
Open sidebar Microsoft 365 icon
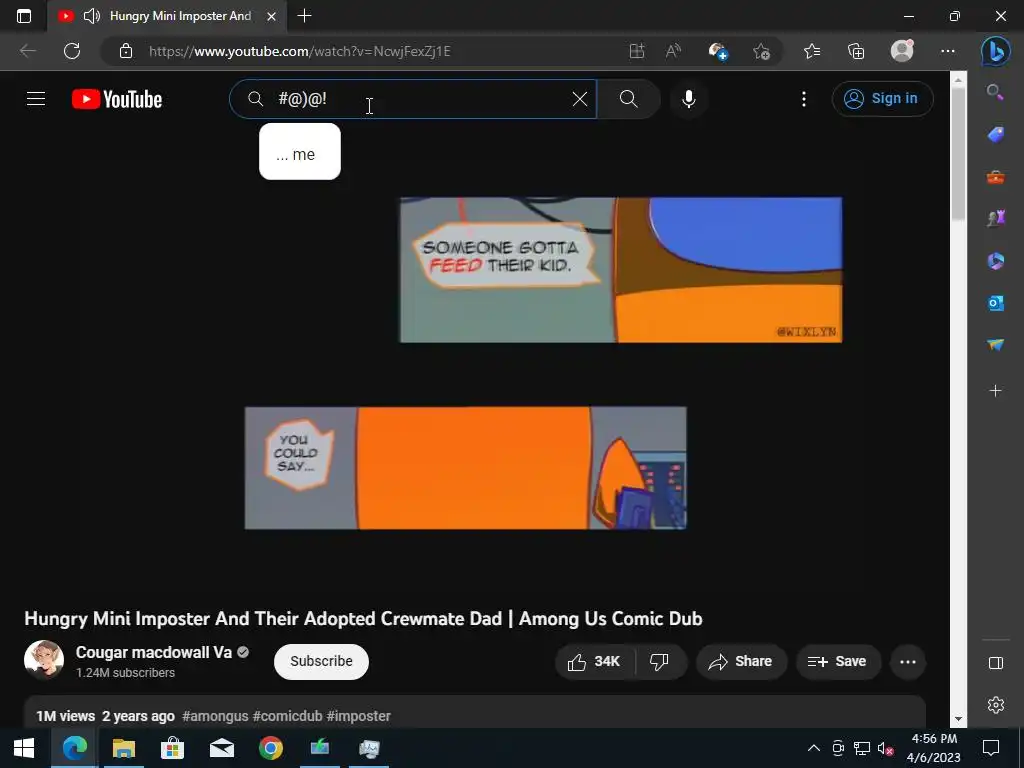click(995, 261)
